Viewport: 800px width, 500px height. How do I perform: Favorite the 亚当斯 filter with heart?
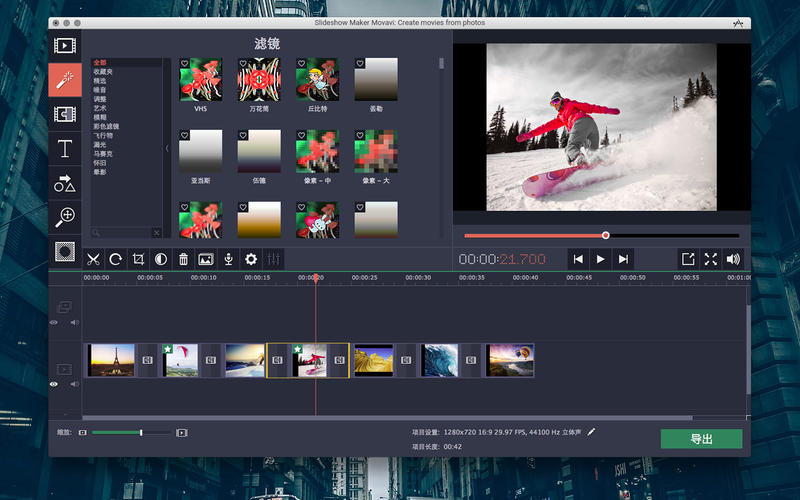click(184, 135)
